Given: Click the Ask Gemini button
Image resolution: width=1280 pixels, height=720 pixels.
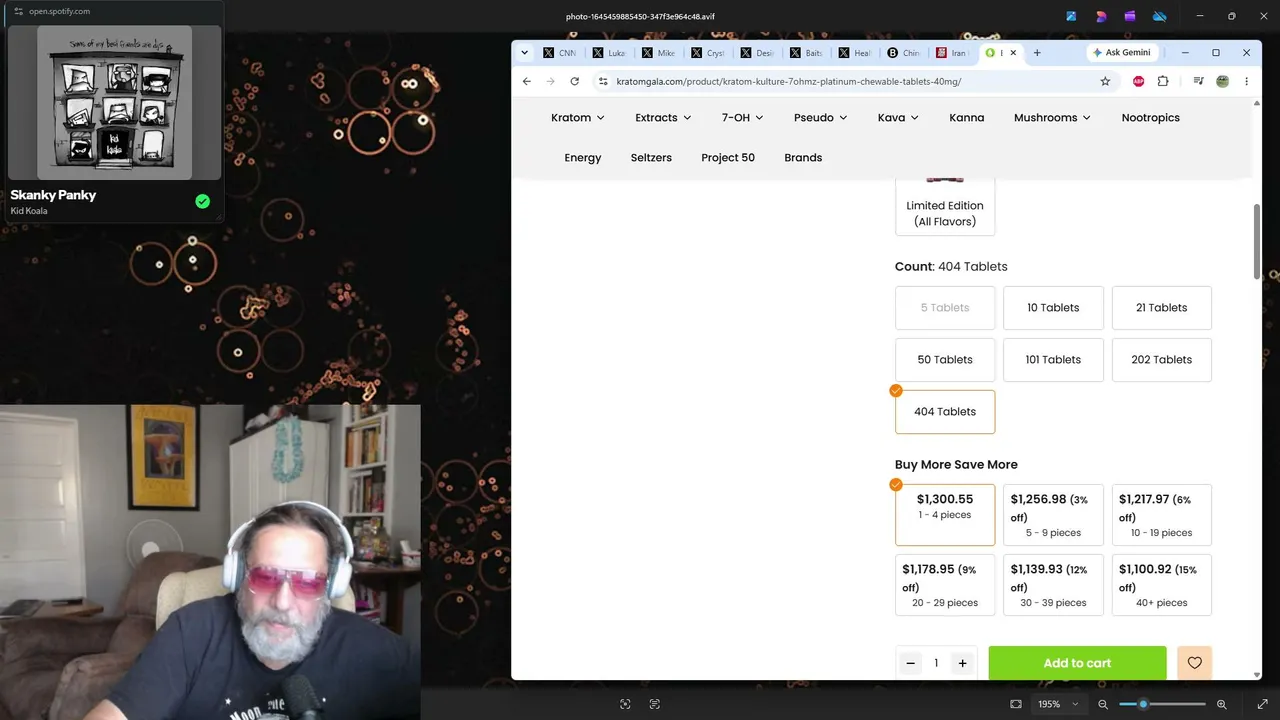Looking at the screenshot, I should (x=1121, y=52).
